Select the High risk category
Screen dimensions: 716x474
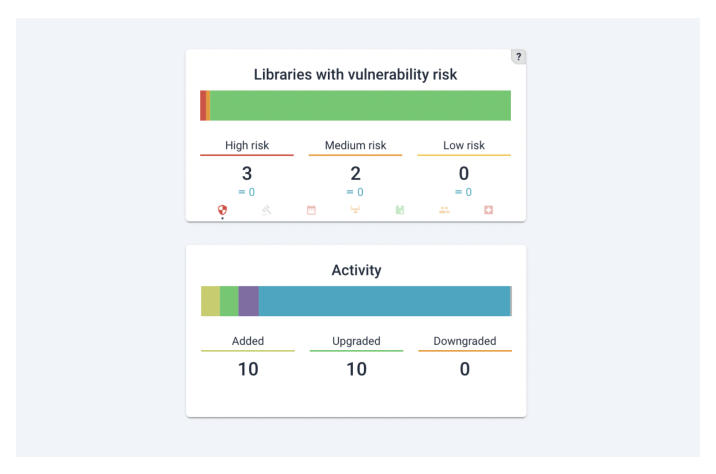pos(247,145)
